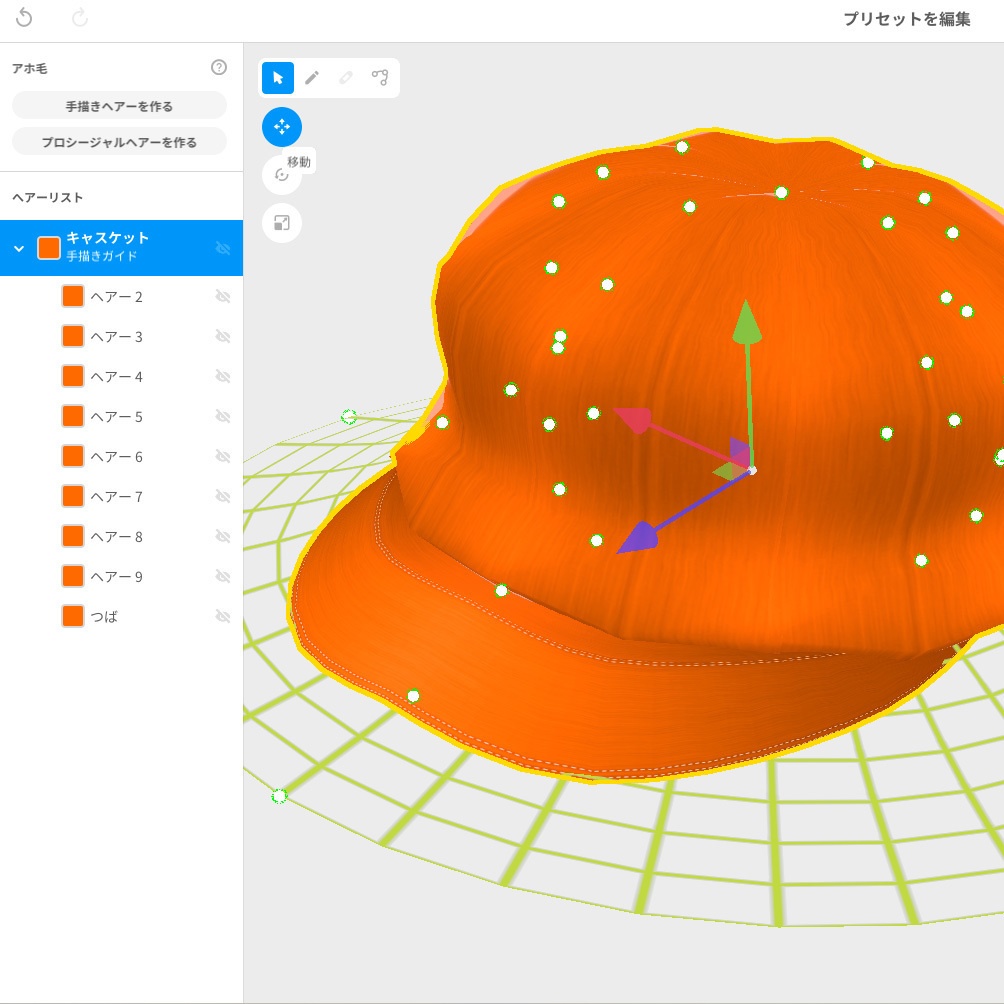Image resolution: width=1004 pixels, height=1004 pixels.
Task: Select the control point edit tool
Action: (380, 78)
